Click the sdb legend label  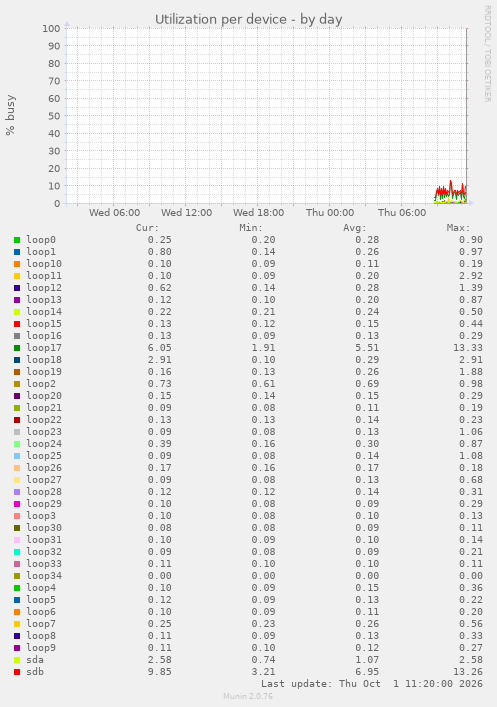point(35,672)
